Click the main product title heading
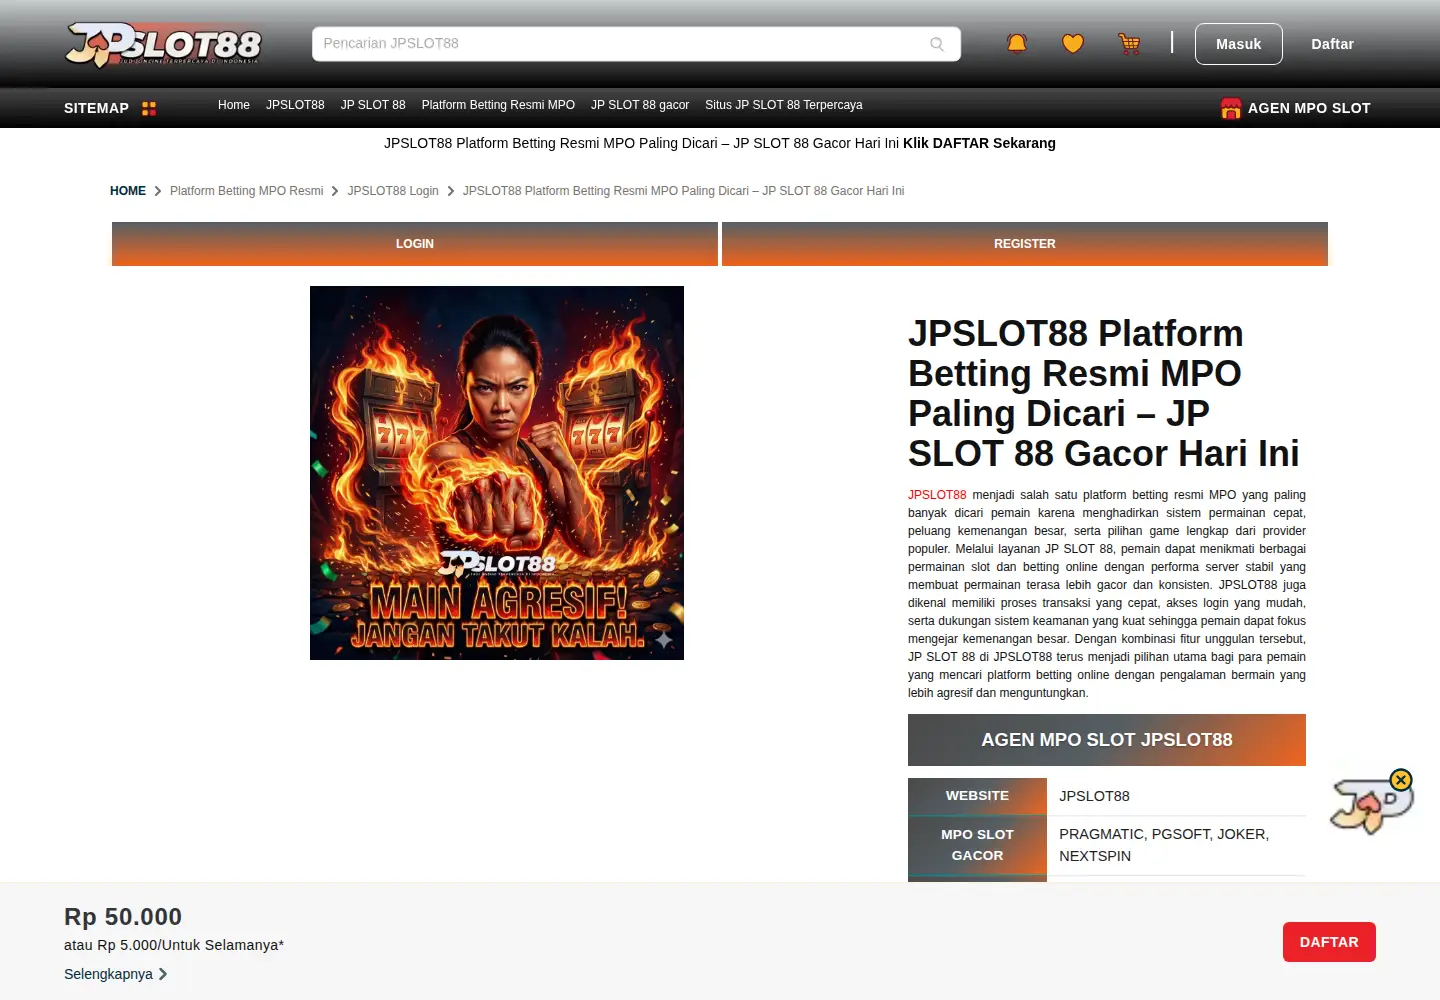This screenshot has width=1440, height=1000. coord(1104,393)
